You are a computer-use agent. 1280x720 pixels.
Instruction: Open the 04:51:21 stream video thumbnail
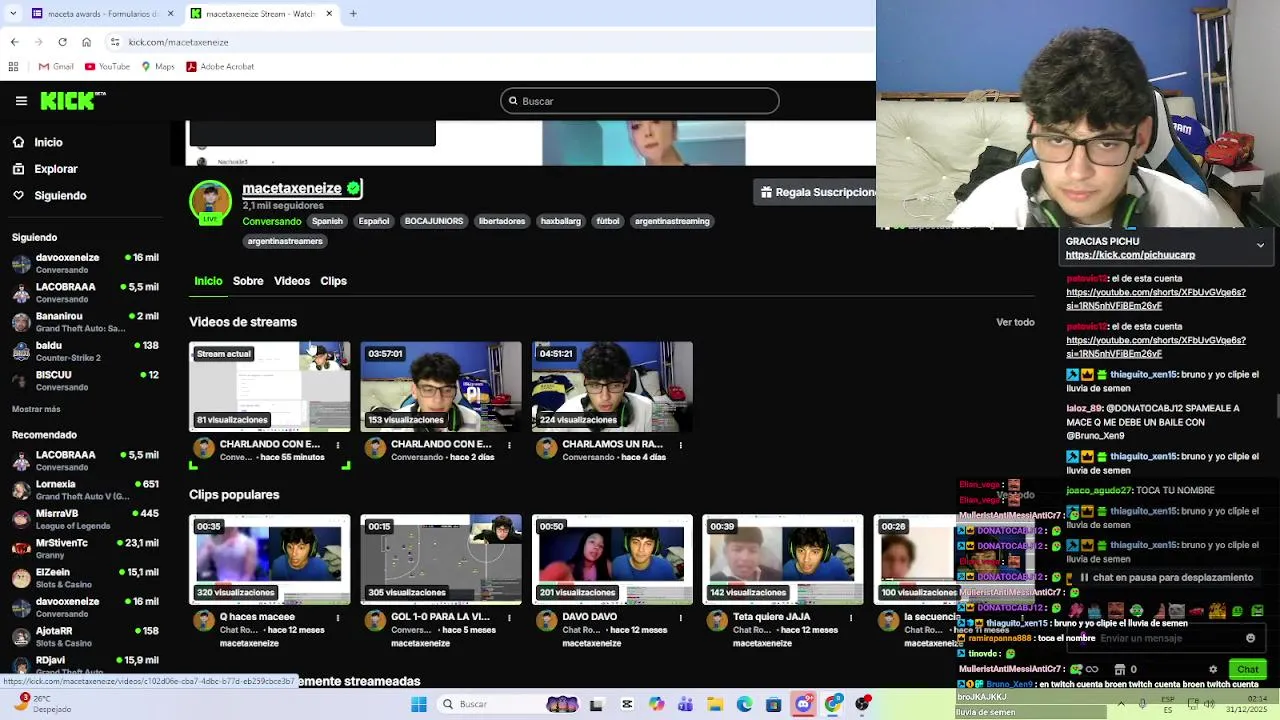click(612, 386)
